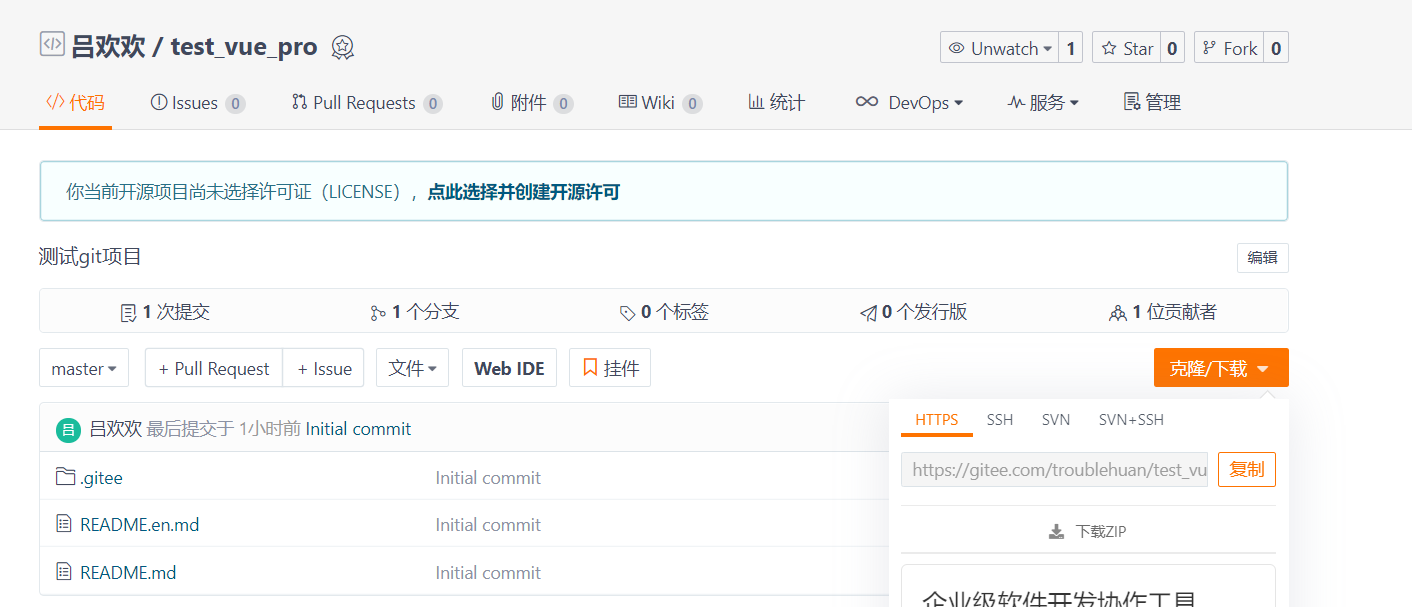
Task: Launch the Web IDE
Action: (509, 368)
